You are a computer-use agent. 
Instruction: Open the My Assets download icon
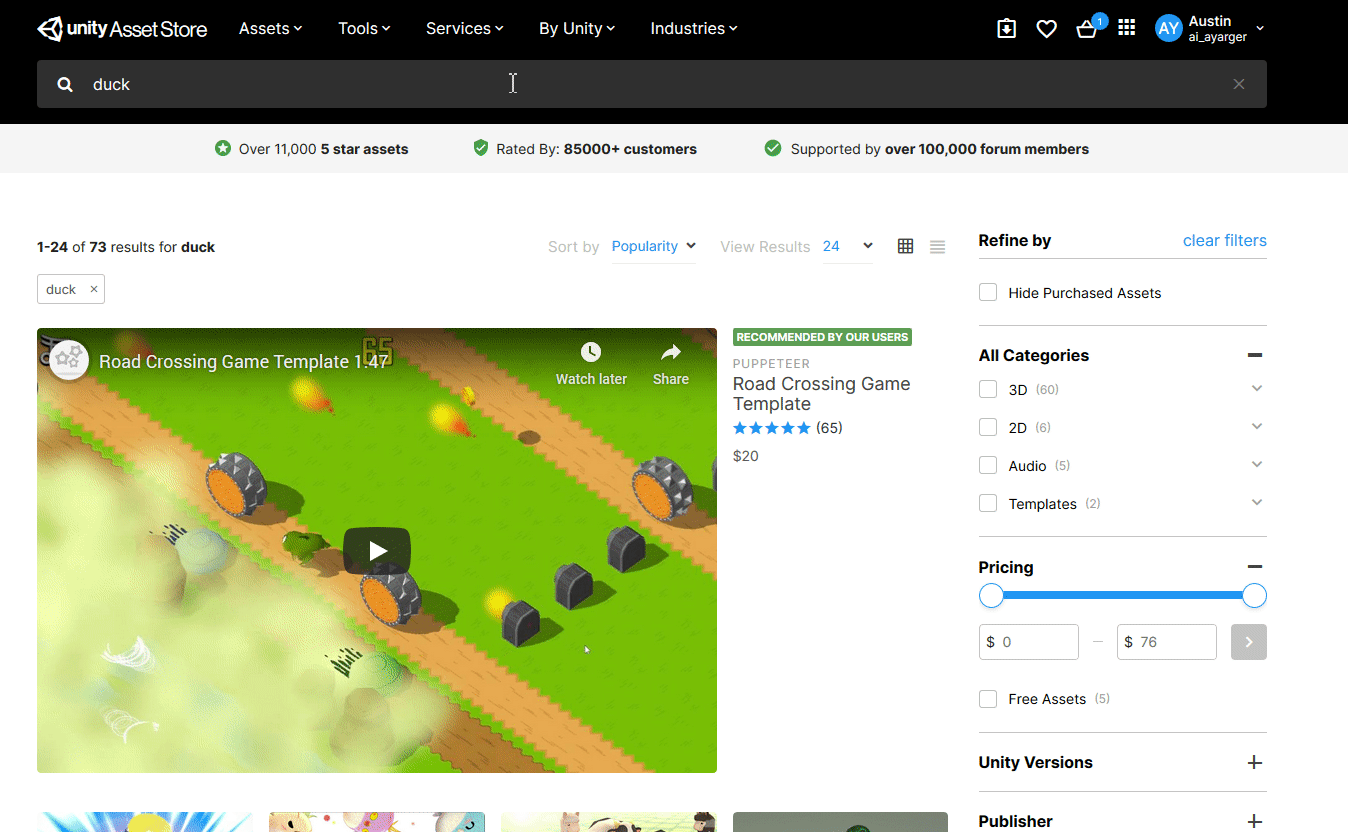(1006, 29)
